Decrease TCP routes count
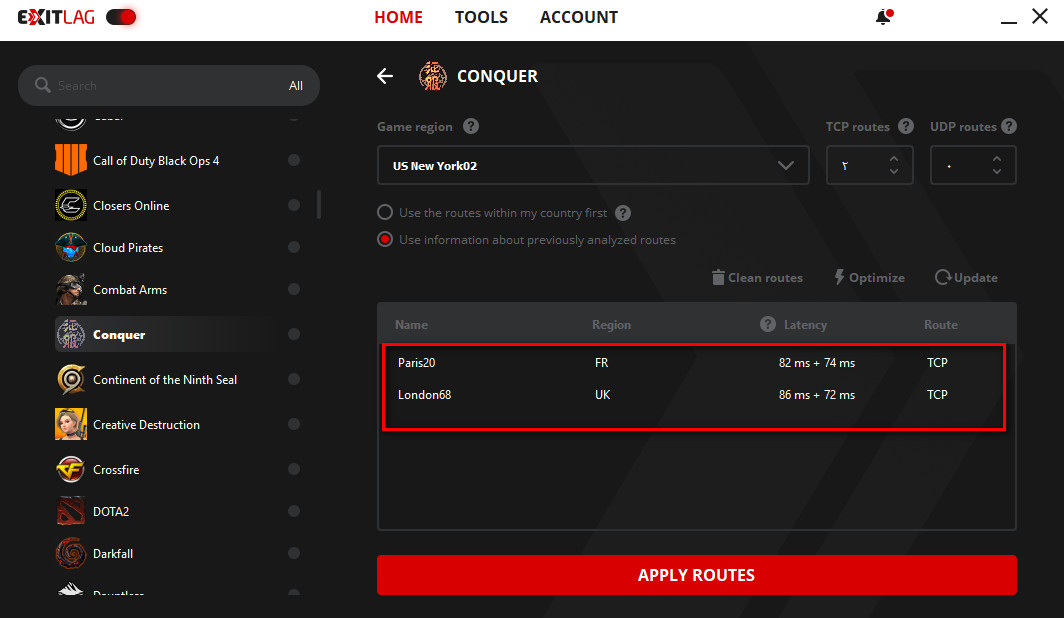This screenshot has height=618, width=1064. 894,172
